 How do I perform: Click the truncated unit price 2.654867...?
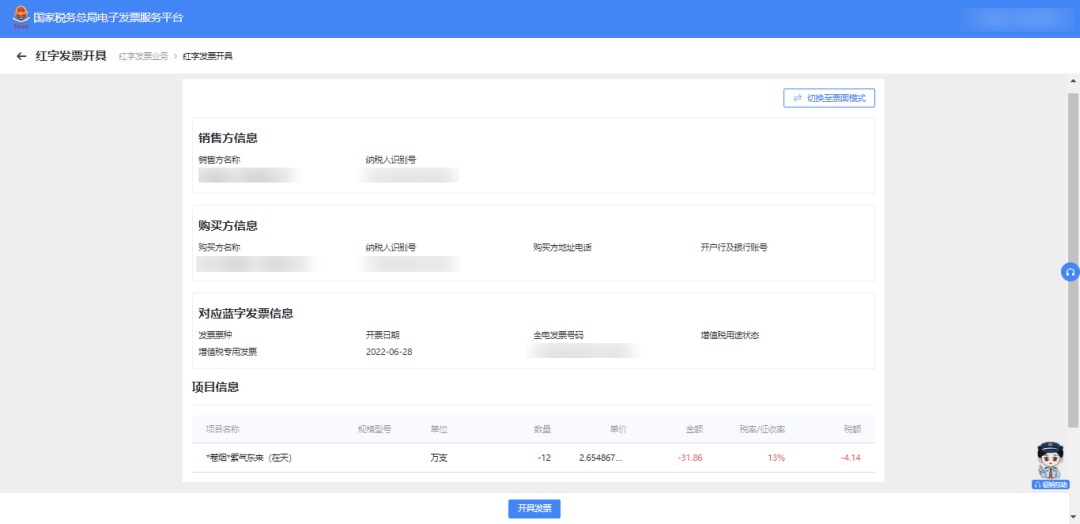[602, 458]
